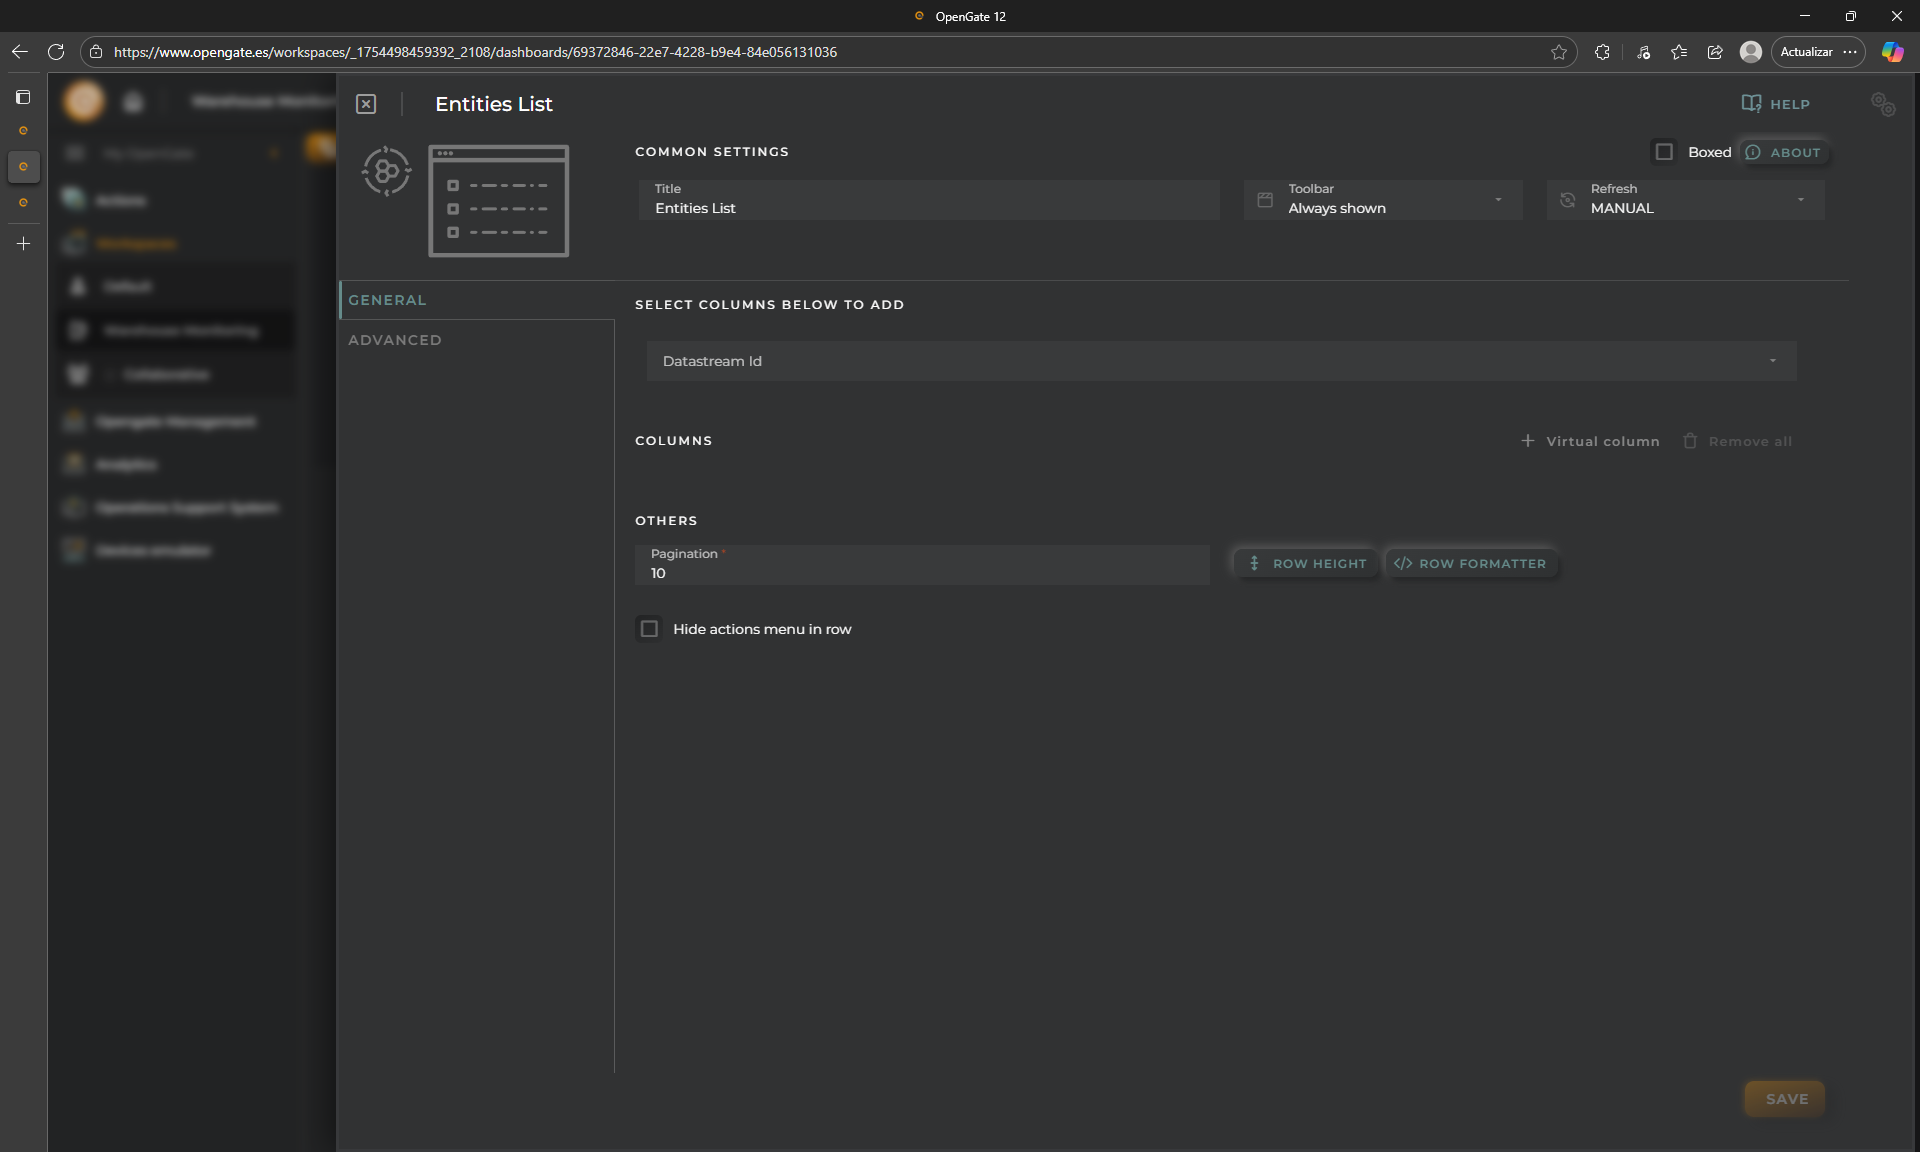Enable the Boxed checkbox
Screen dimensions: 1920x1152
[x=1664, y=152]
